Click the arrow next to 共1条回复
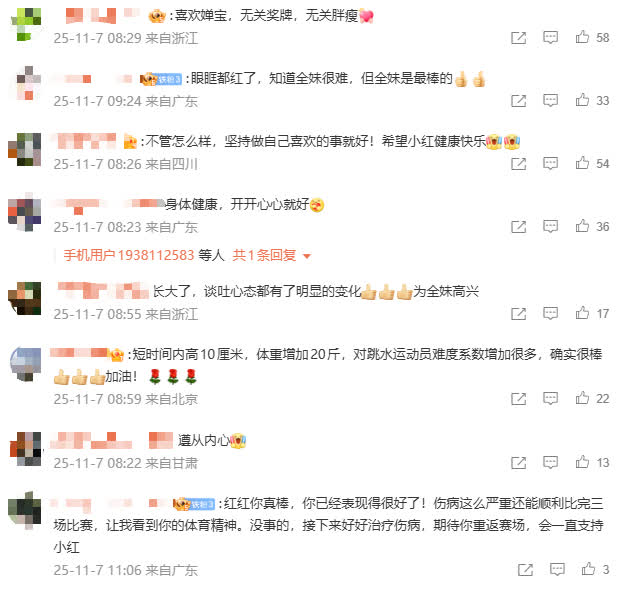 [307, 256]
